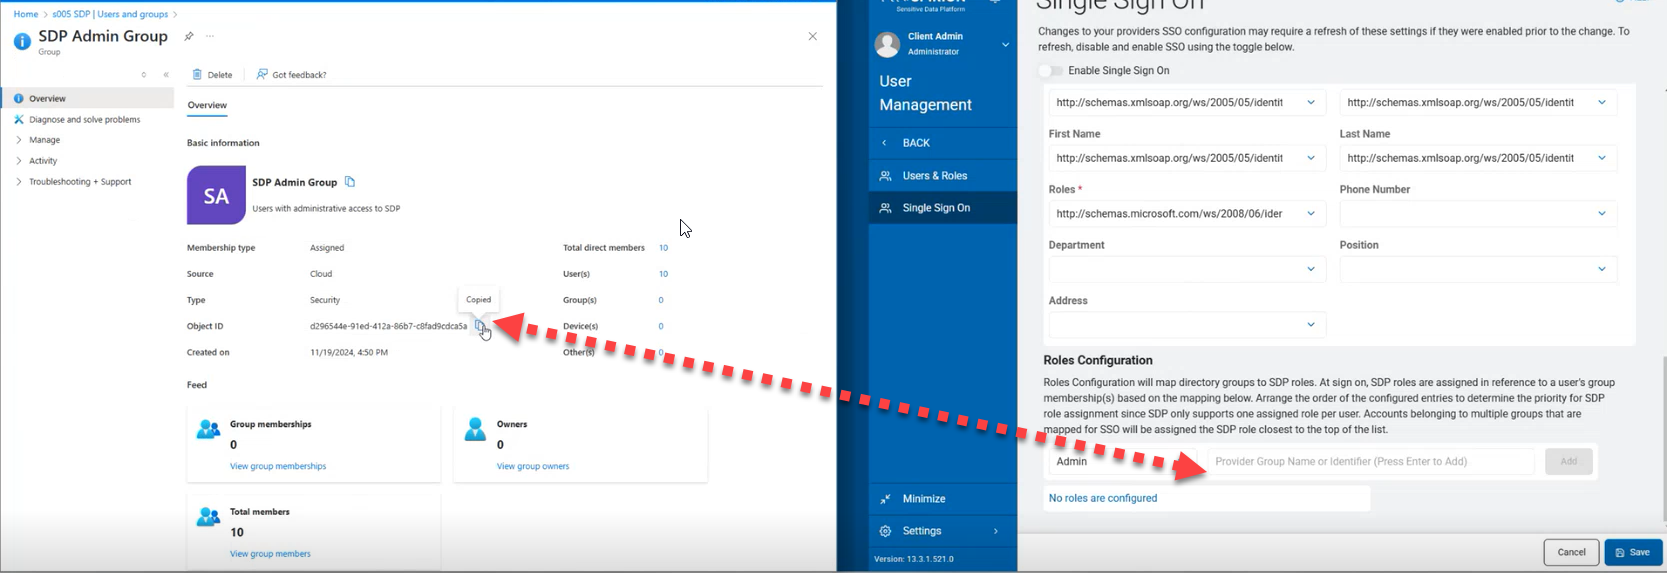Click the Minimize sidebar icon
The height and width of the screenshot is (573, 1667).
(885, 499)
